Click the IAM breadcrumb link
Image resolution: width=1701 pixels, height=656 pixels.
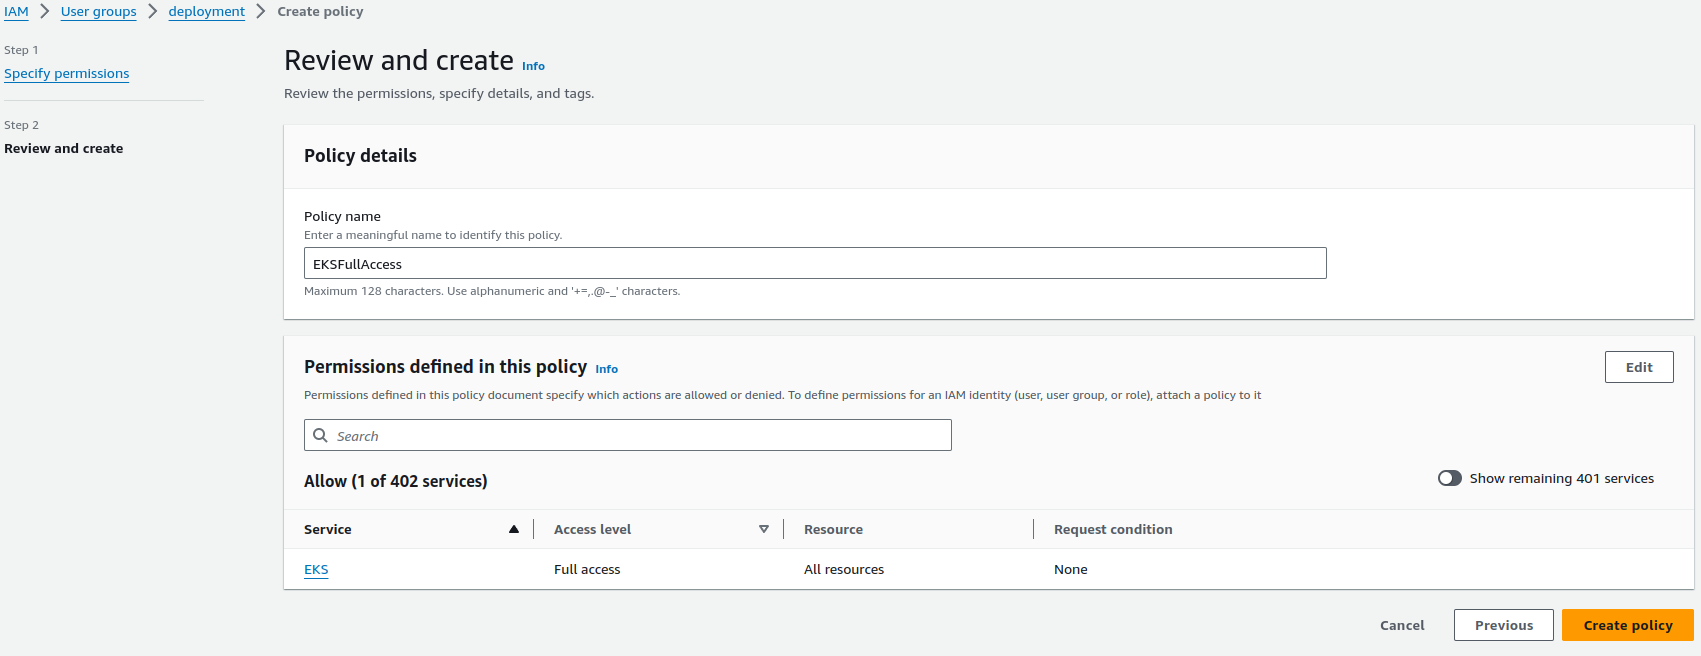point(16,11)
